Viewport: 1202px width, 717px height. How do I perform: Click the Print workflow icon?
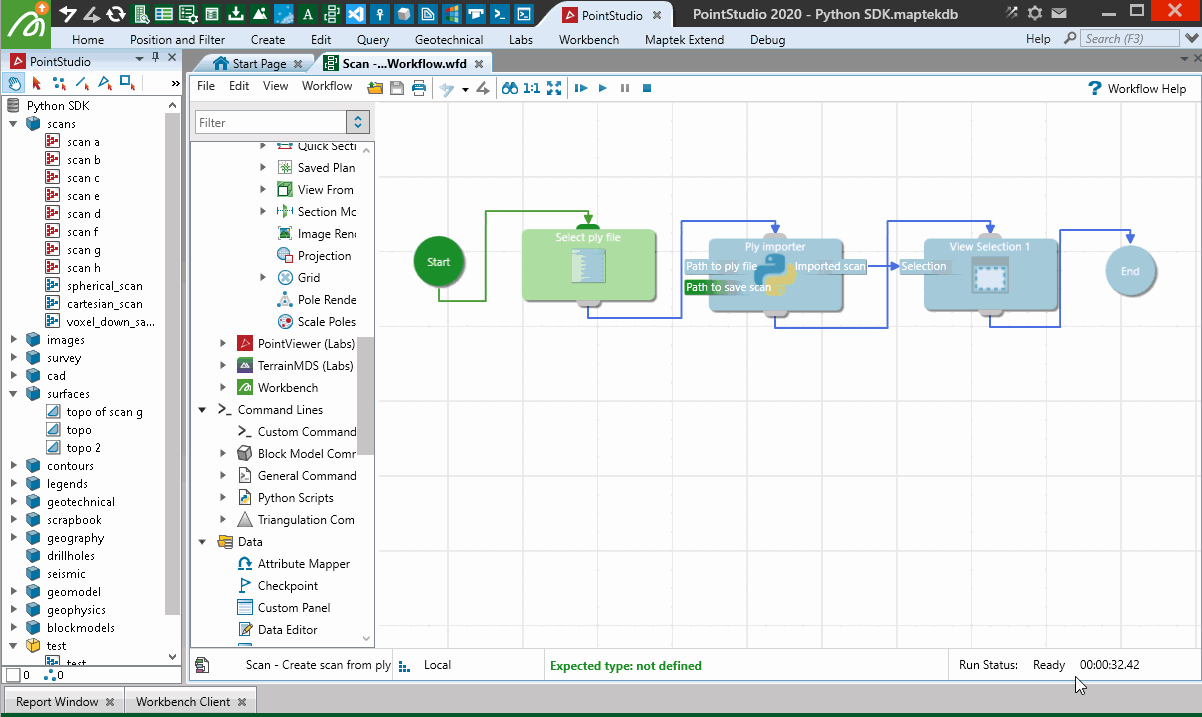(x=419, y=88)
